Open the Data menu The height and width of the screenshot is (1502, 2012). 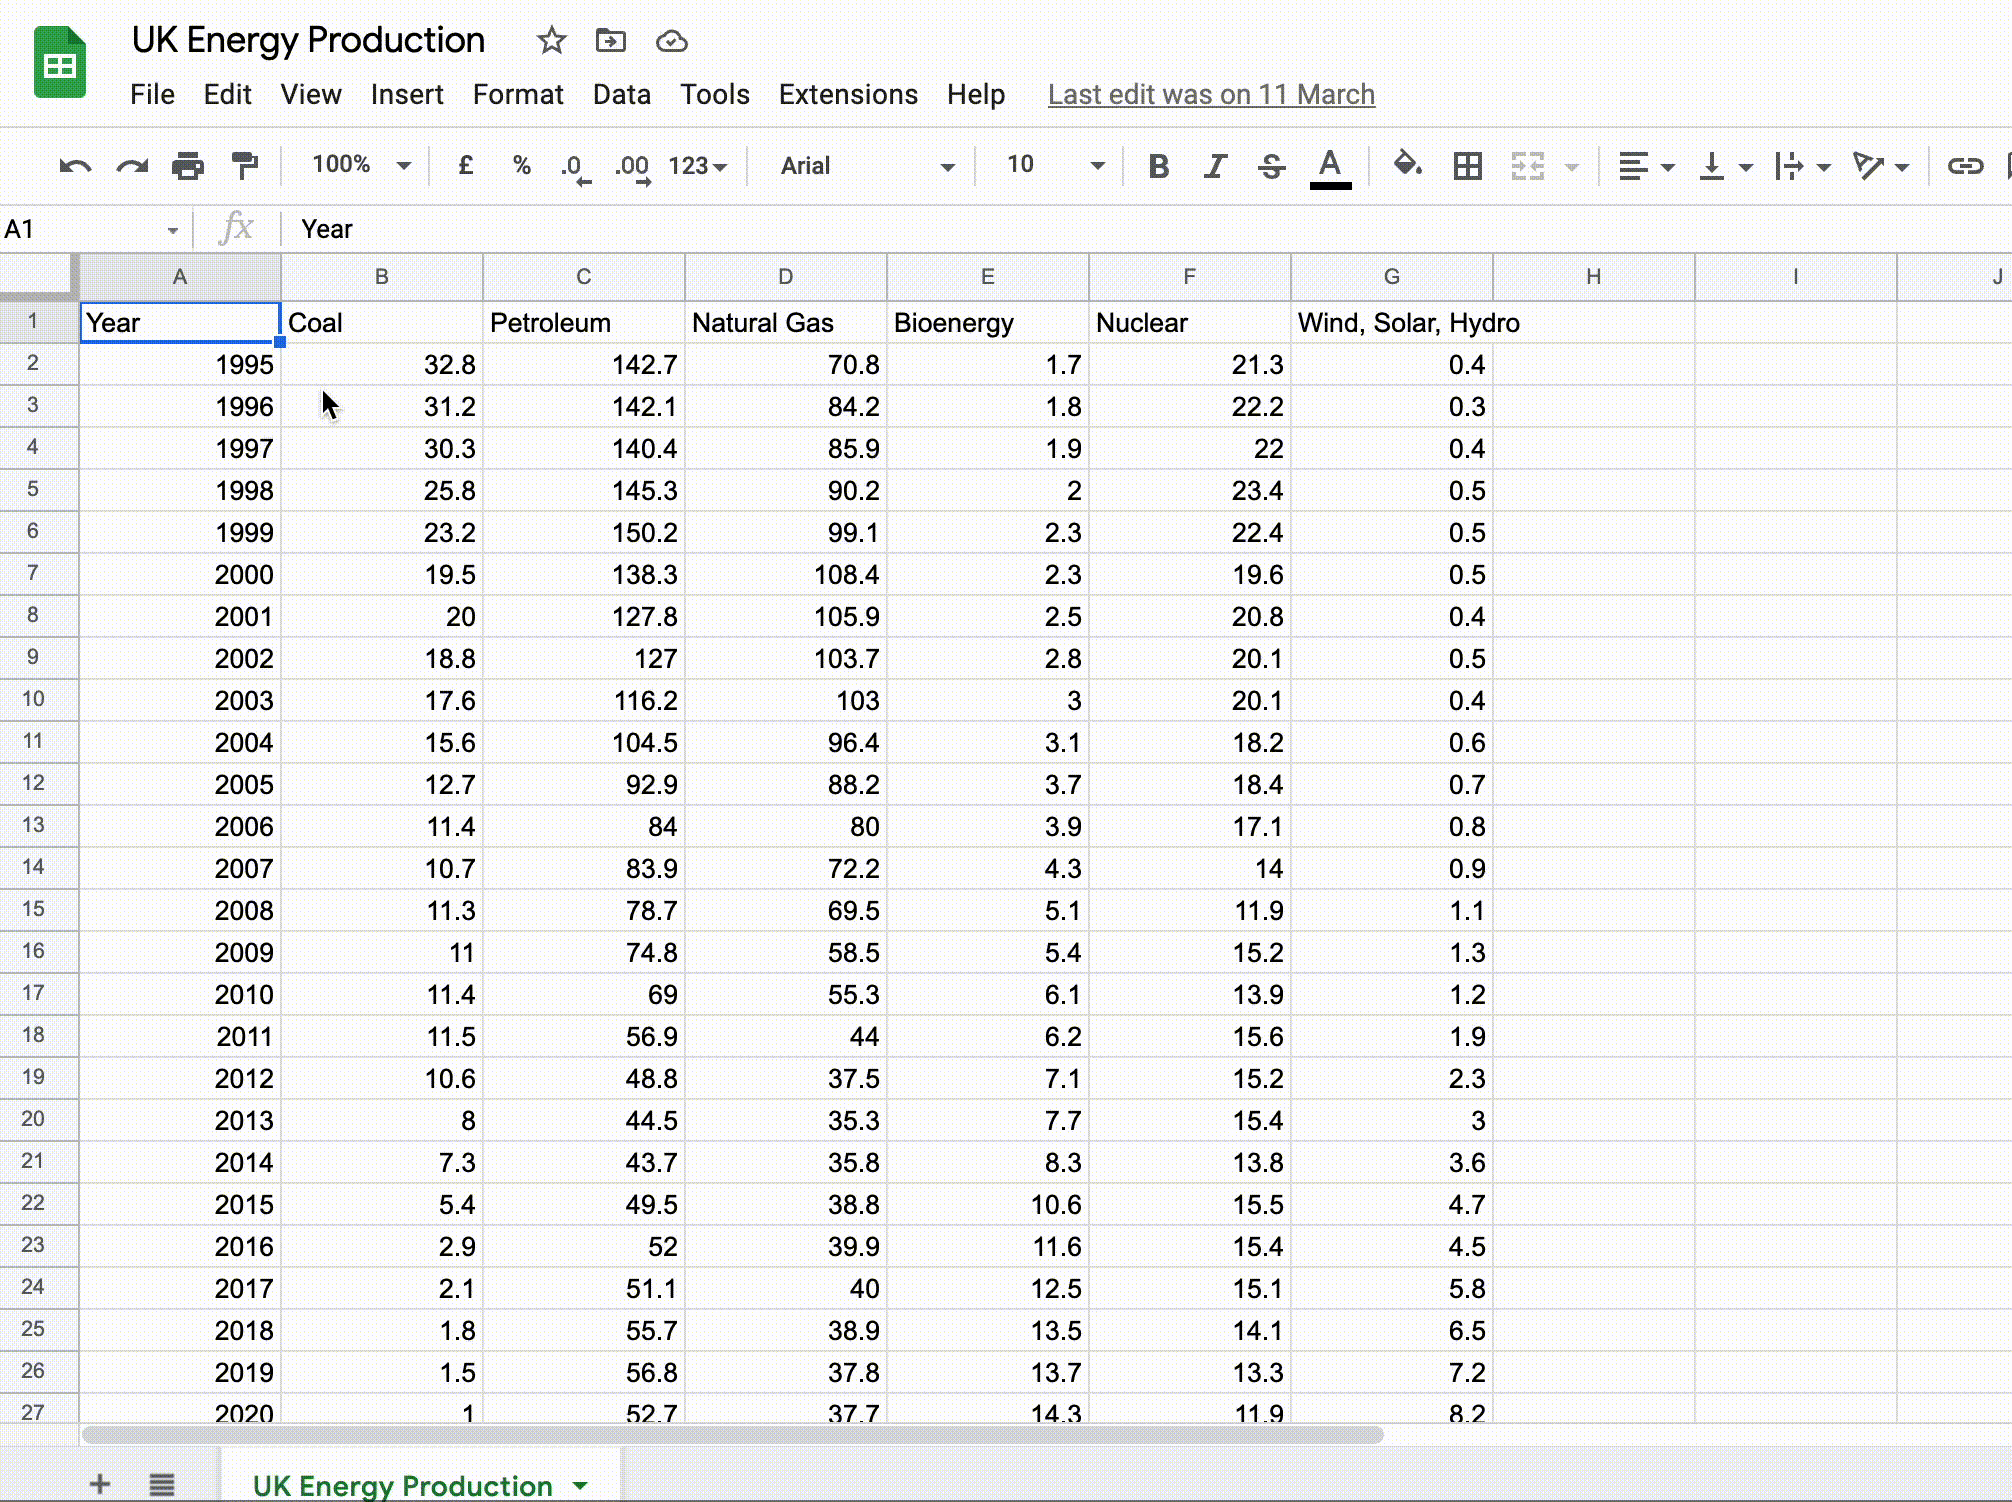pos(621,94)
